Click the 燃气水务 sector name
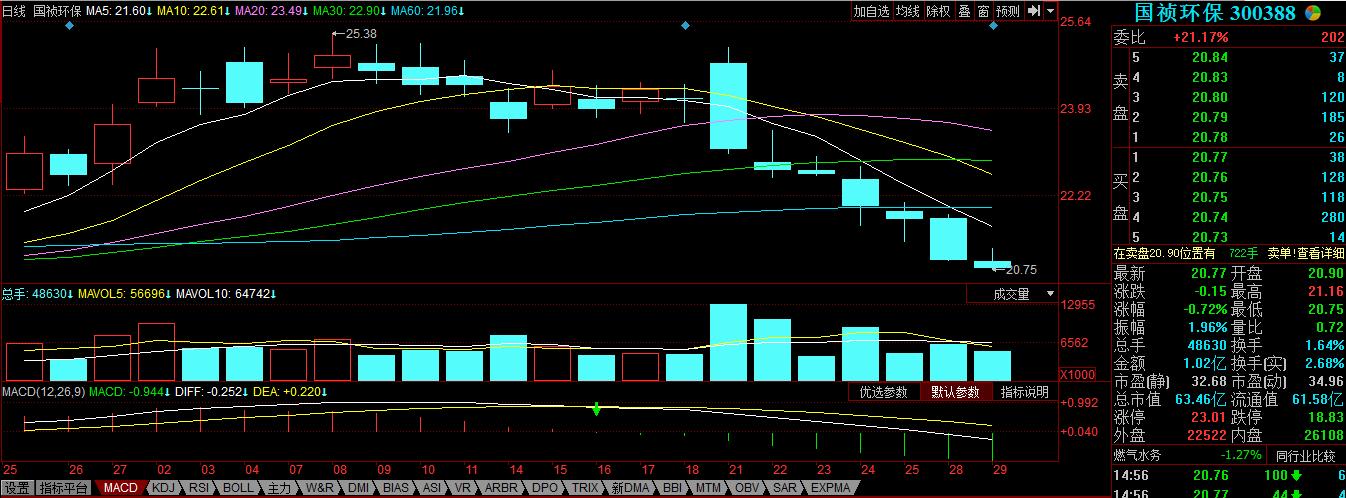 point(1139,455)
